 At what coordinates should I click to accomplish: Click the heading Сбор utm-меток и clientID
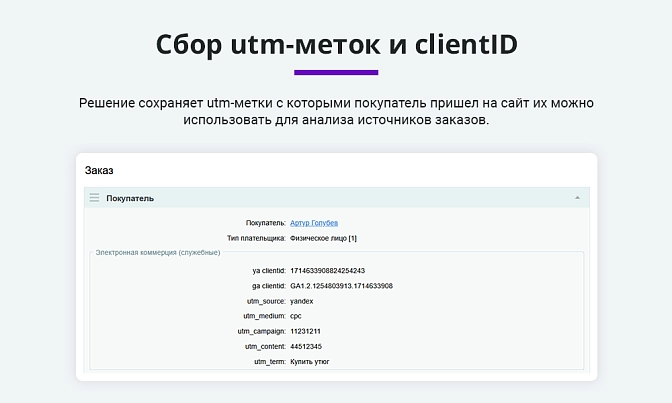tap(336, 44)
